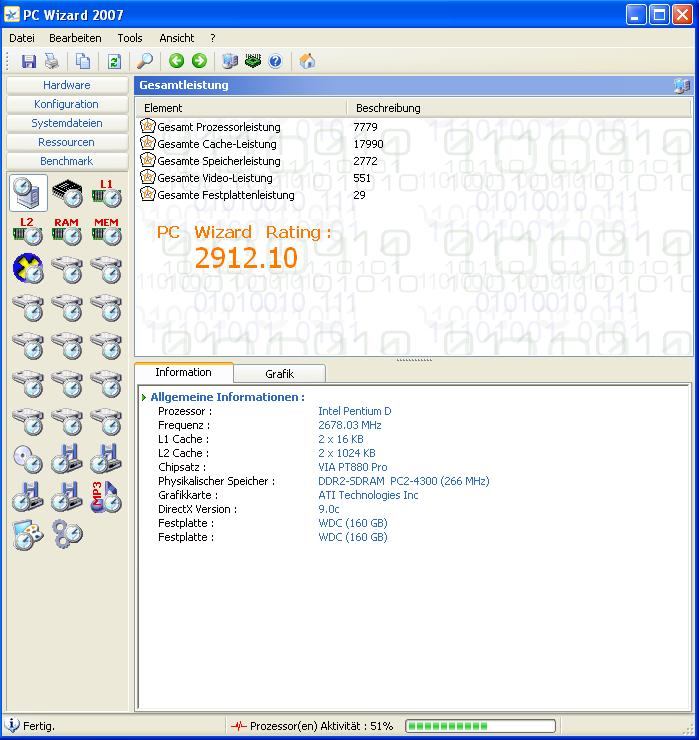Viewport: 699px width, 740px height.
Task: Switch to the Information tab
Action: tap(184, 372)
